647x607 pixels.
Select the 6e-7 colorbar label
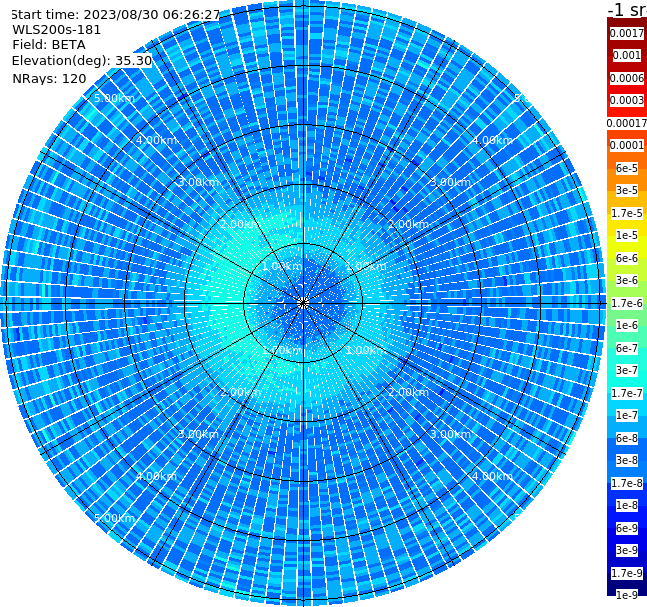[x=627, y=348]
